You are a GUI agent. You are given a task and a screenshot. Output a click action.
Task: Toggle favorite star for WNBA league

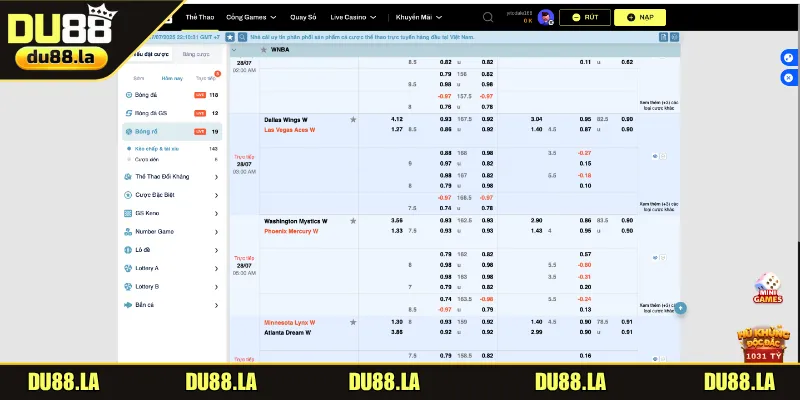[x=263, y=48]
